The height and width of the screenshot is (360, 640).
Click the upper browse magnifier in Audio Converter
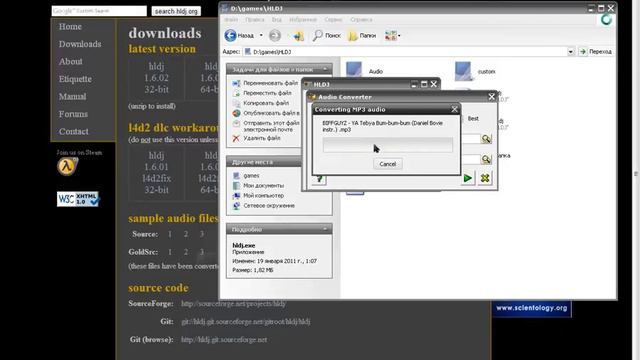(x=486, y=139)
